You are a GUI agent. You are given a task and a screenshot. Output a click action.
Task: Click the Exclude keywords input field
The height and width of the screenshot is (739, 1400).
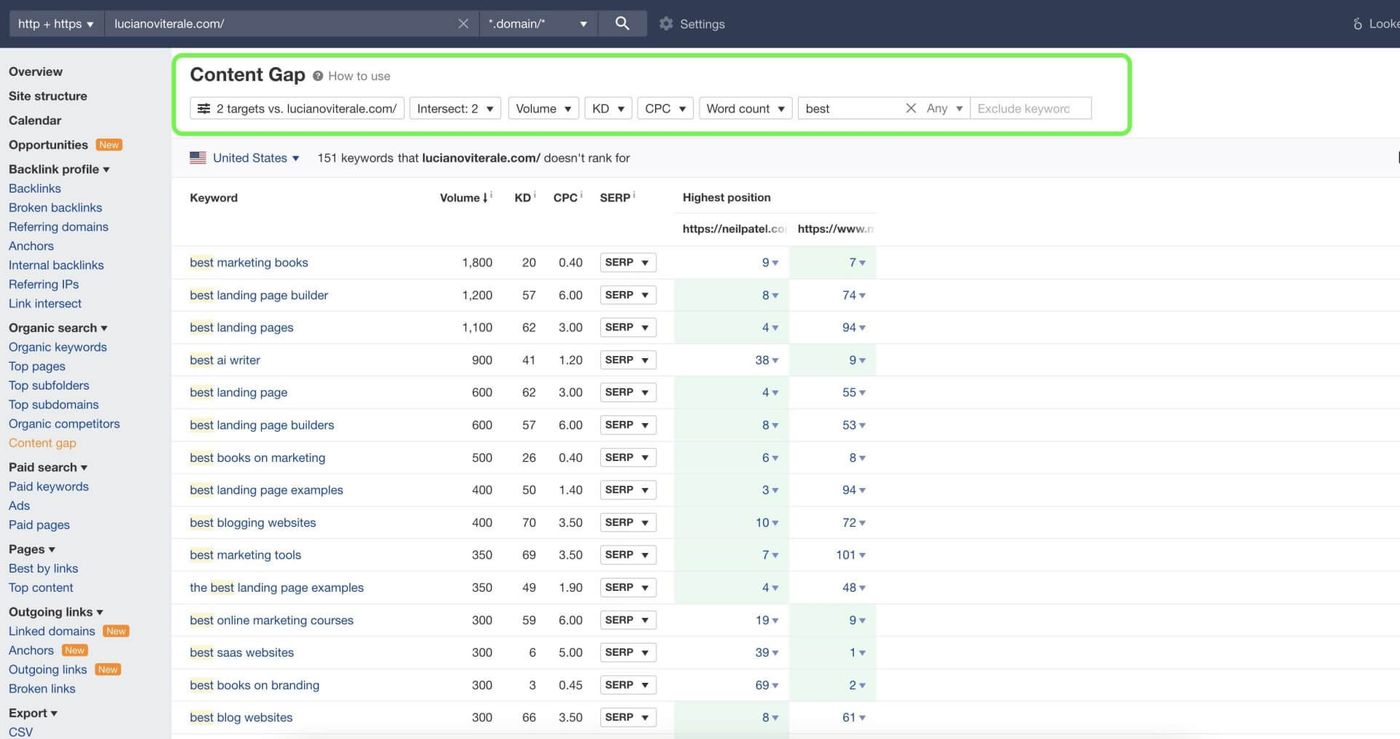click(1031, 108)
